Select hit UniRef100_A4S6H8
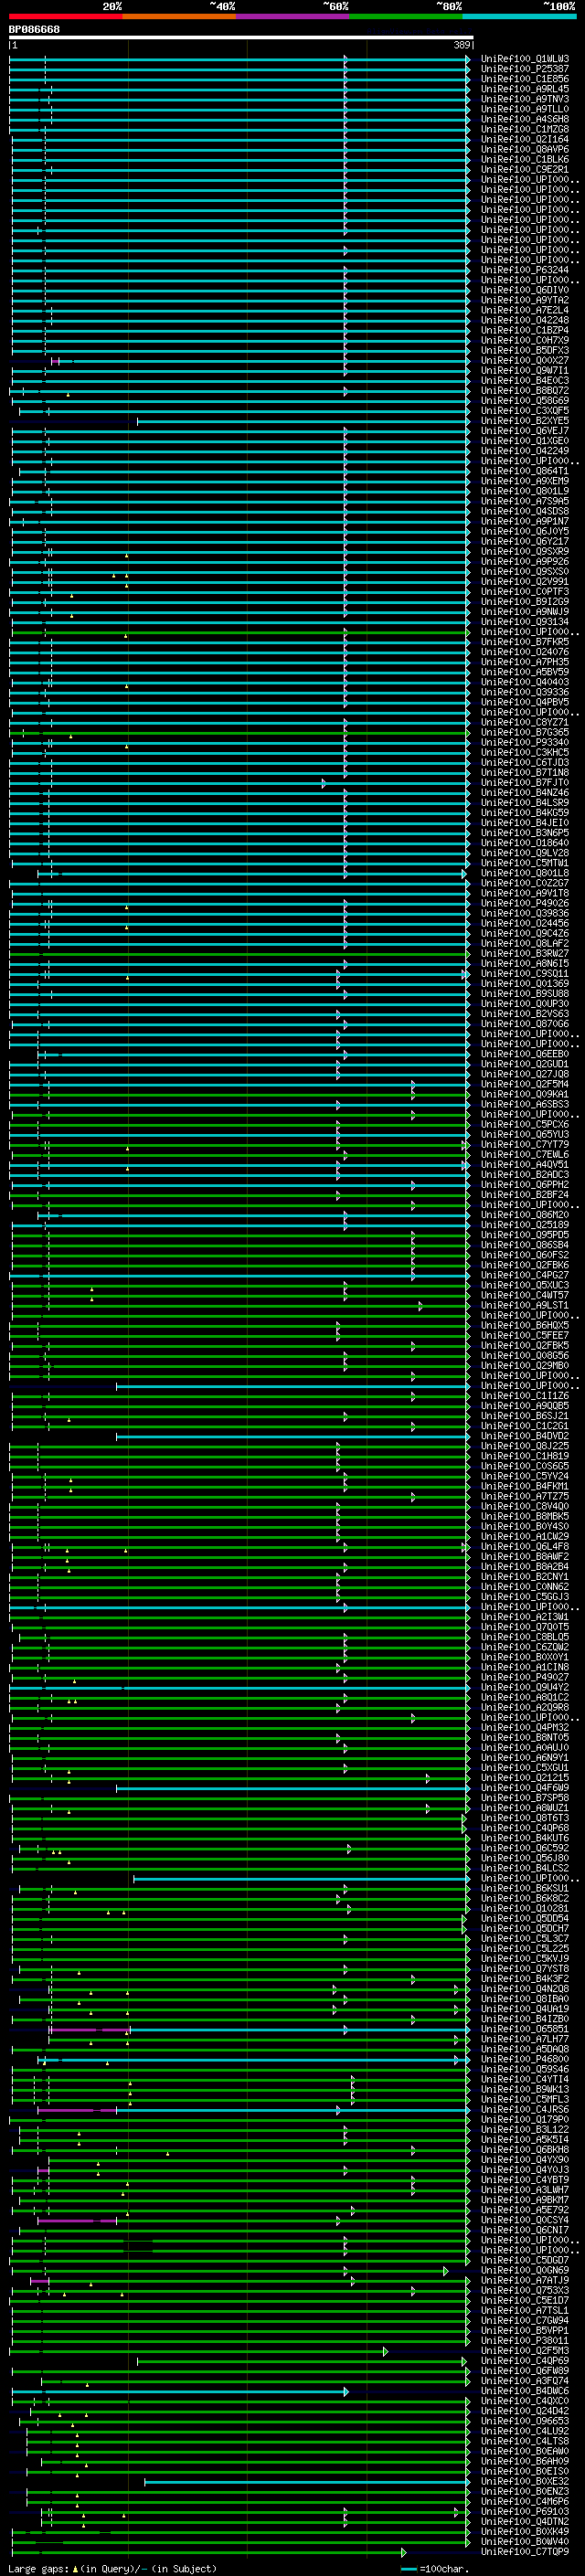Screen dimensions: 585x2576 click(x=525, y=119)
